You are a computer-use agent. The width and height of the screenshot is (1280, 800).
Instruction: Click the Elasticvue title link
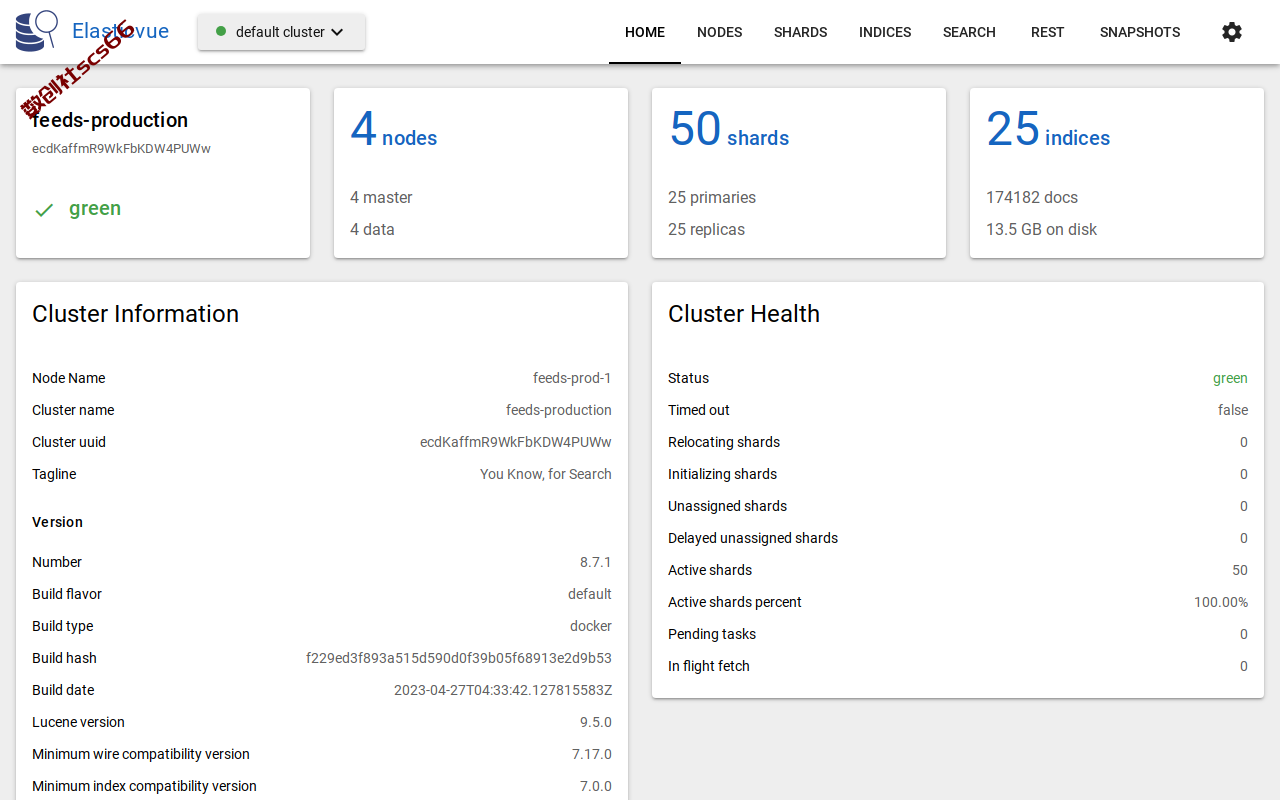120,31
